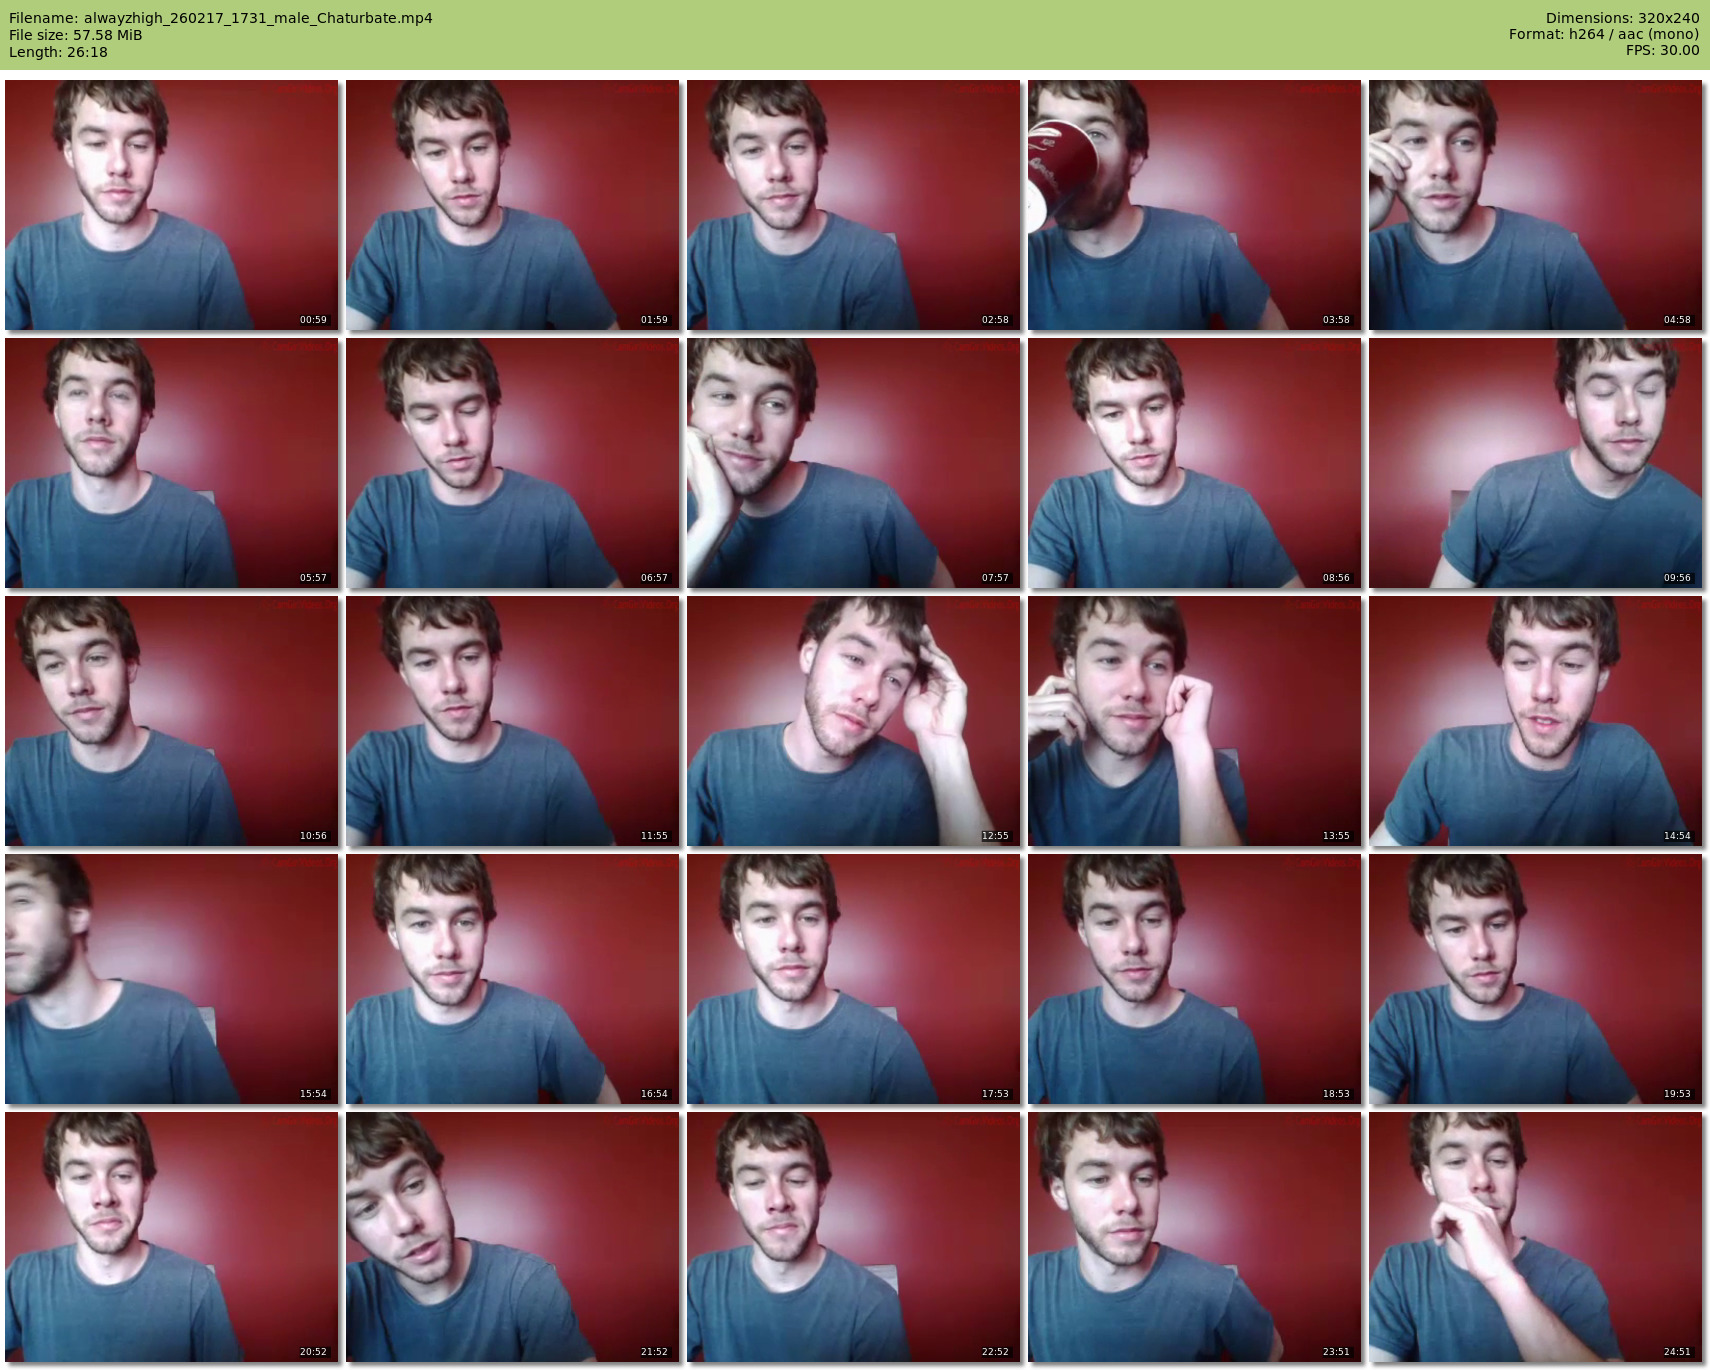Select the thumbnail marked 22:52
This screenshot has height=1370, width=1710.
coord(854,1237)
